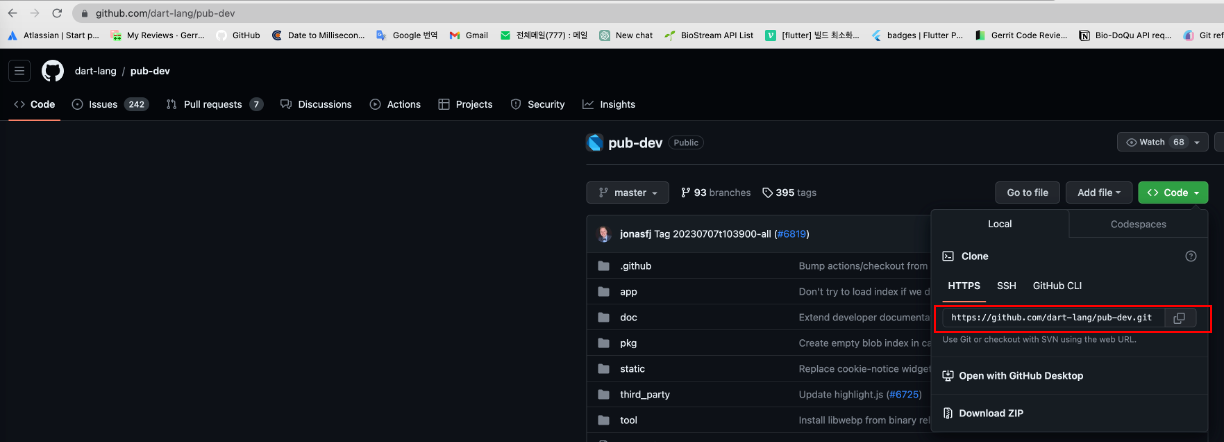
Task: Open the Insights tab
Action: tap(609, 104)
